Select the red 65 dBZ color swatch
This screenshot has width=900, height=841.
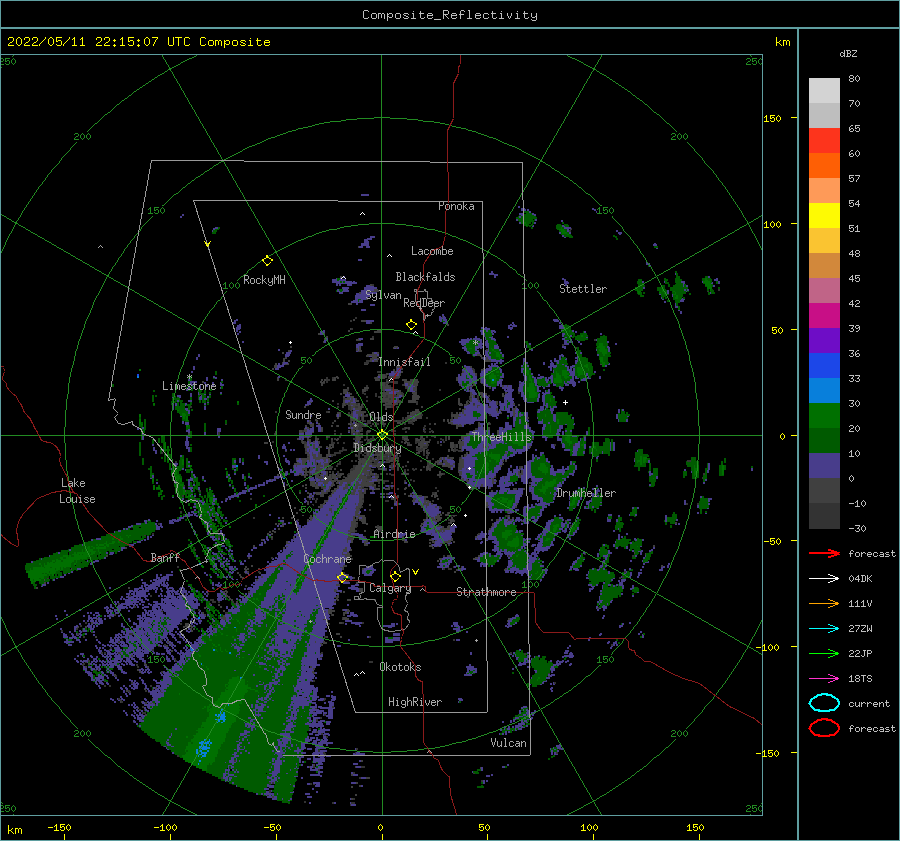[x=824, y=141]
